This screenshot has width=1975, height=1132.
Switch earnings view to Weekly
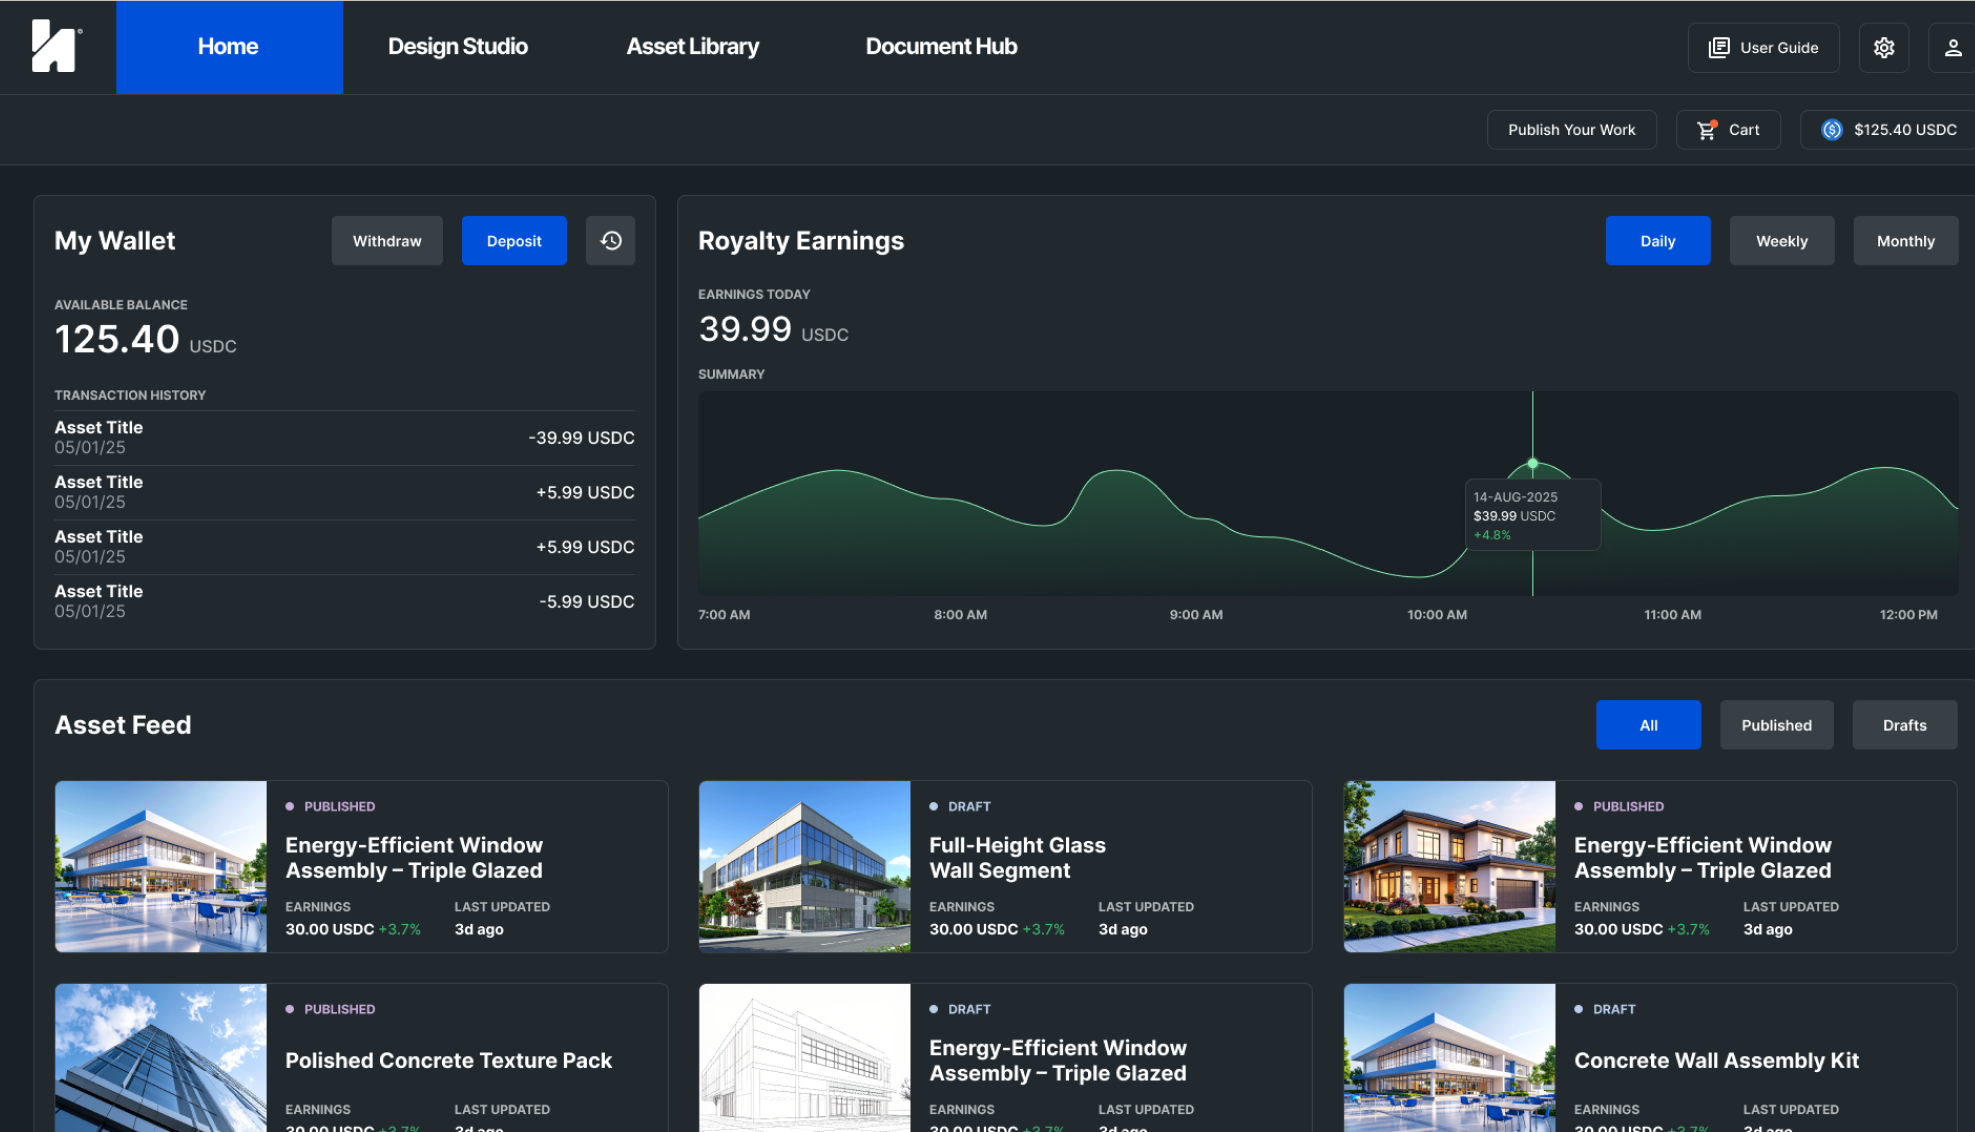pos(1781,241)
